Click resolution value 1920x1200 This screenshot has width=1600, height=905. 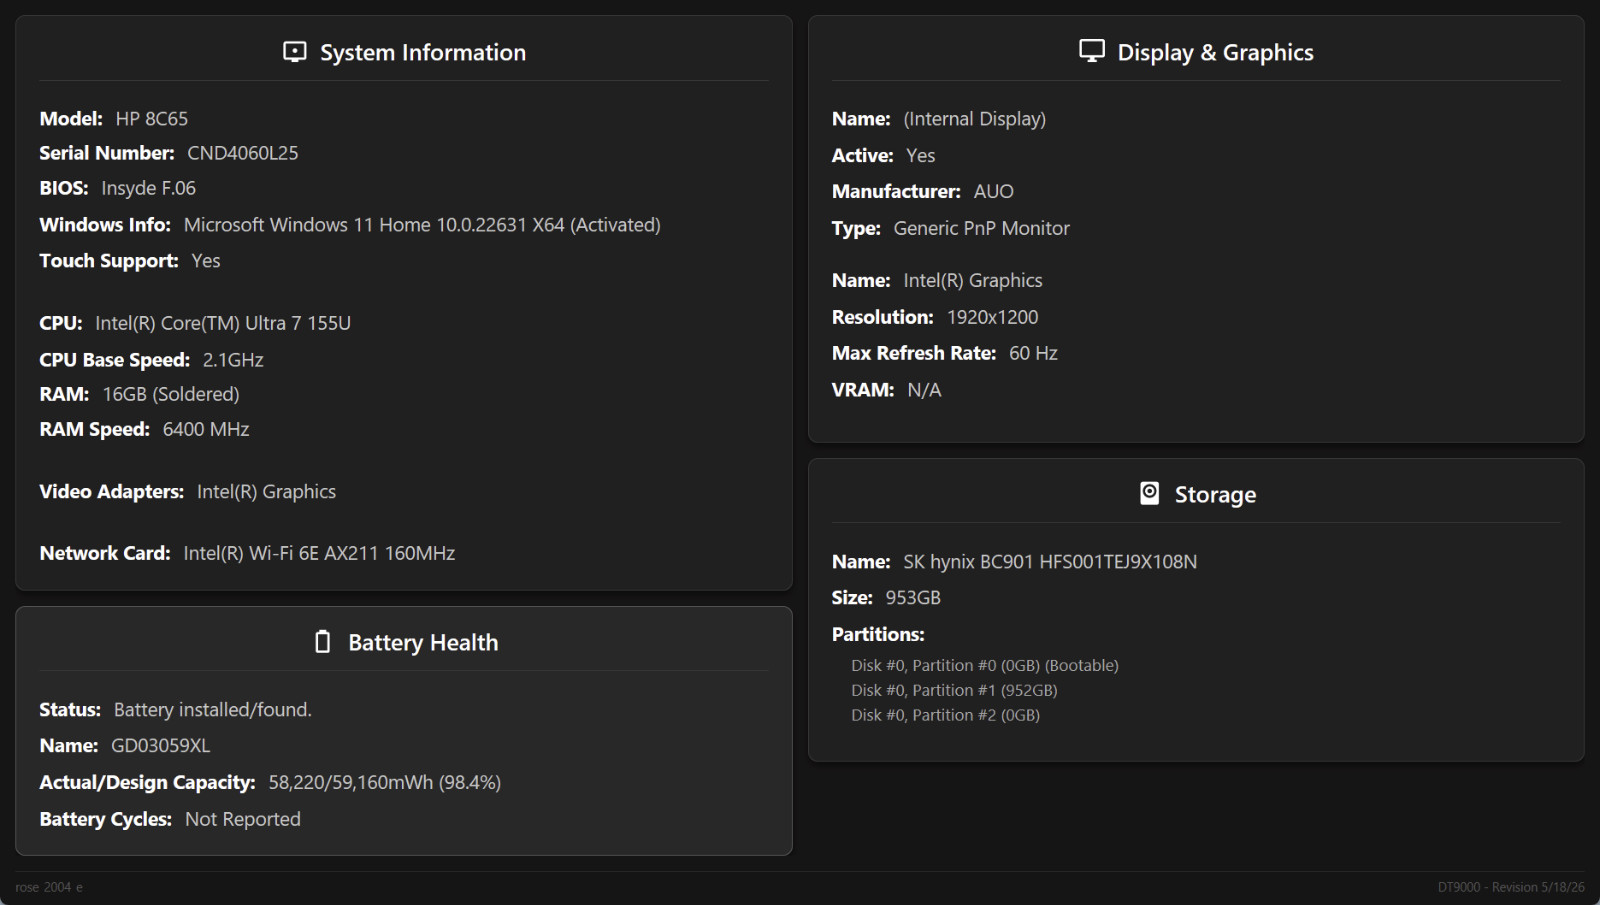[993, 317]
